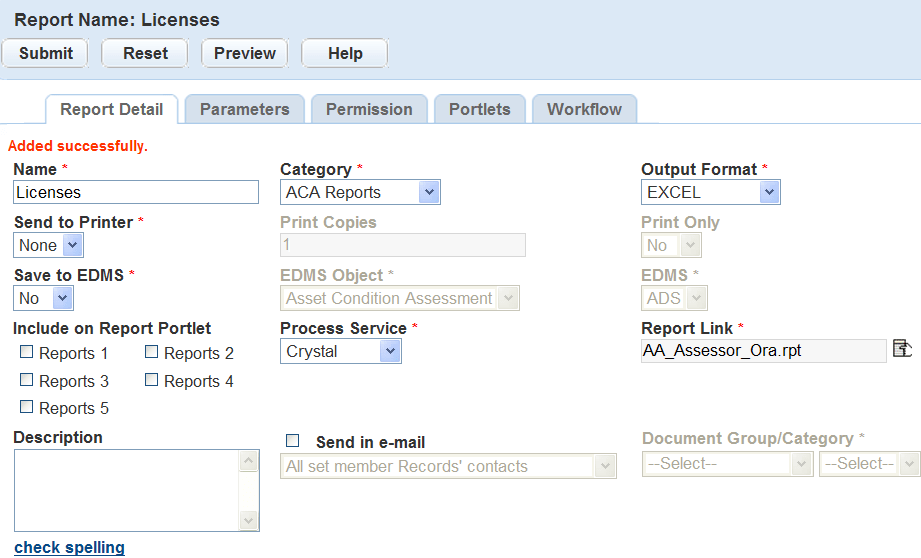921x558 pixels.
Task: Click the check spelling link
Action: [69, 547]
